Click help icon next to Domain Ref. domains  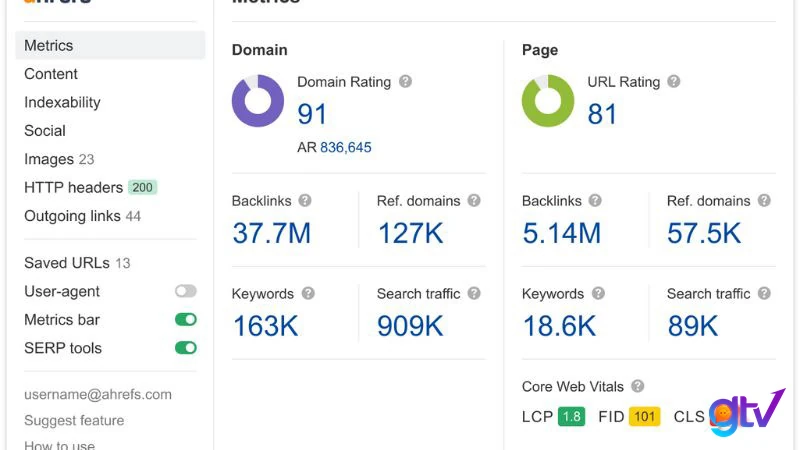[474, 201]
